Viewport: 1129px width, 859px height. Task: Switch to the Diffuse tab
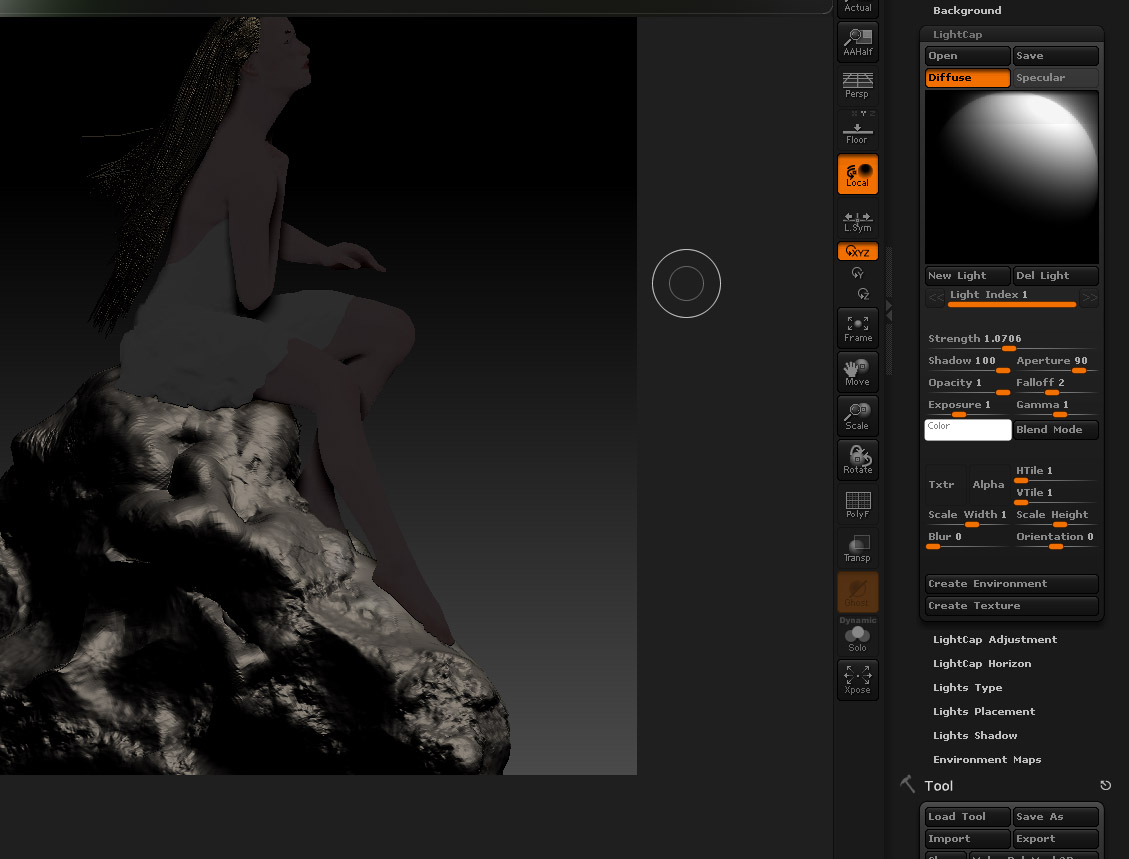(x=968, y=78)
